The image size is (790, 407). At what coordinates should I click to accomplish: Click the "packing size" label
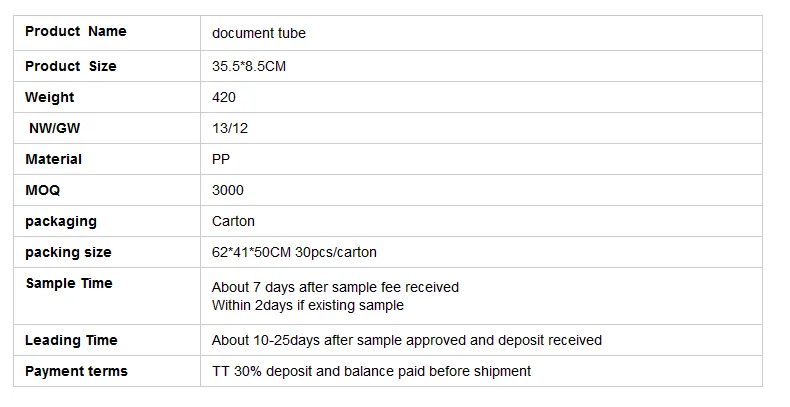(68, 252)
